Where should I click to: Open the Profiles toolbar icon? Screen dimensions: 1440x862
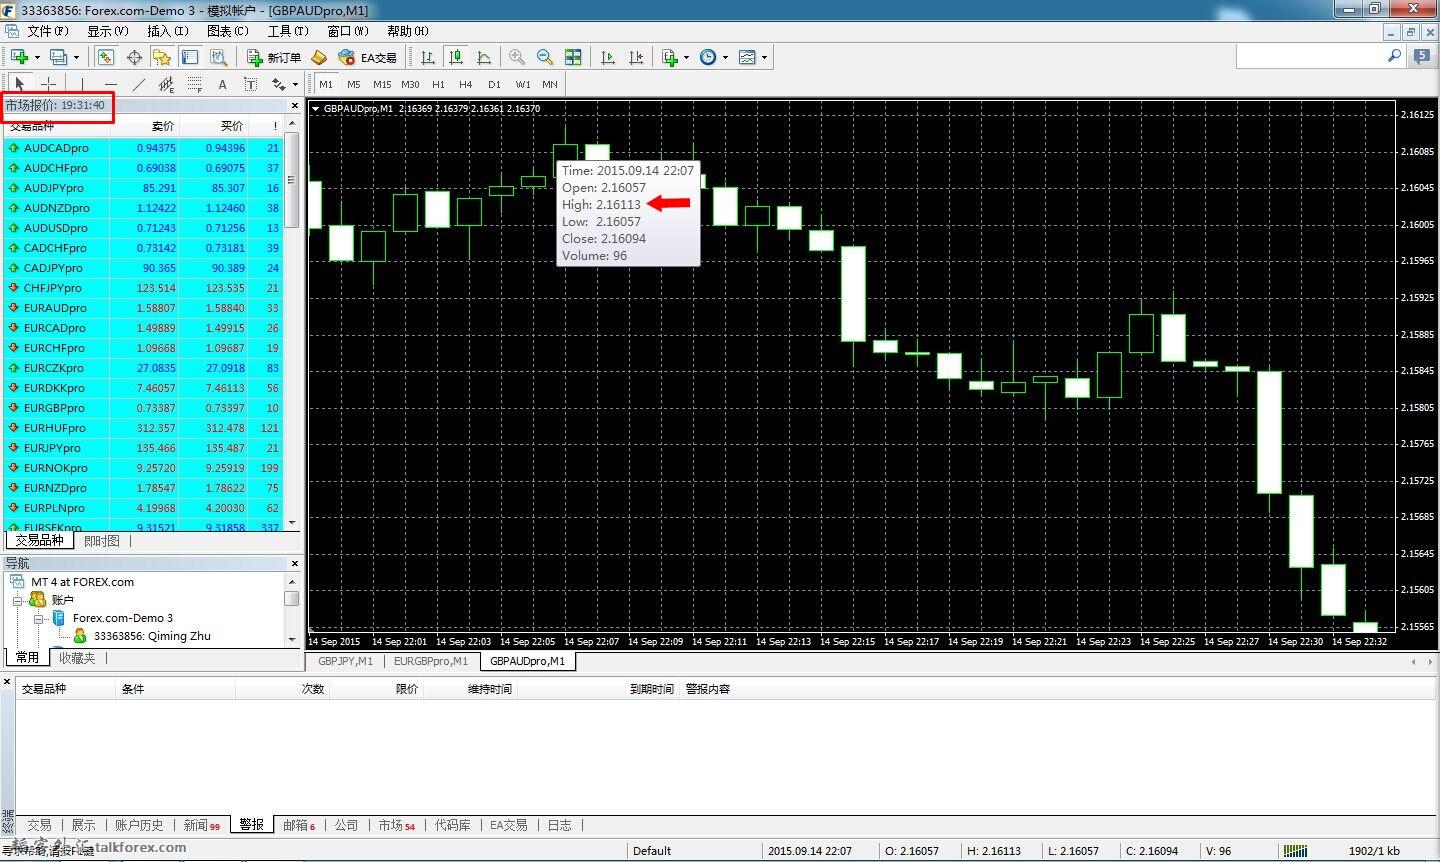click(59, 57)
